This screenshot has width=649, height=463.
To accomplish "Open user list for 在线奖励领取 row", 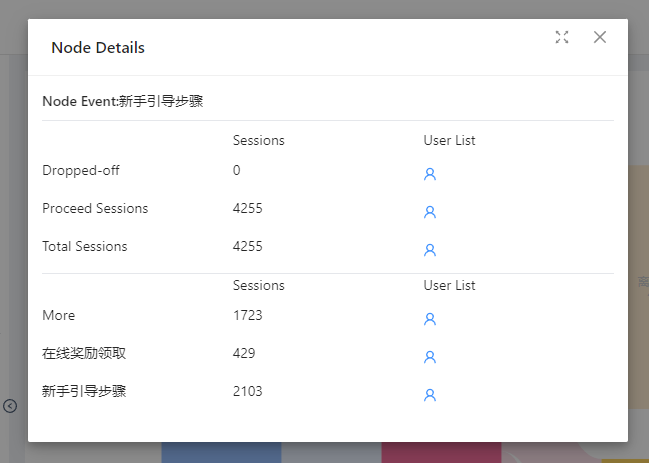I will tap(430, 357).
